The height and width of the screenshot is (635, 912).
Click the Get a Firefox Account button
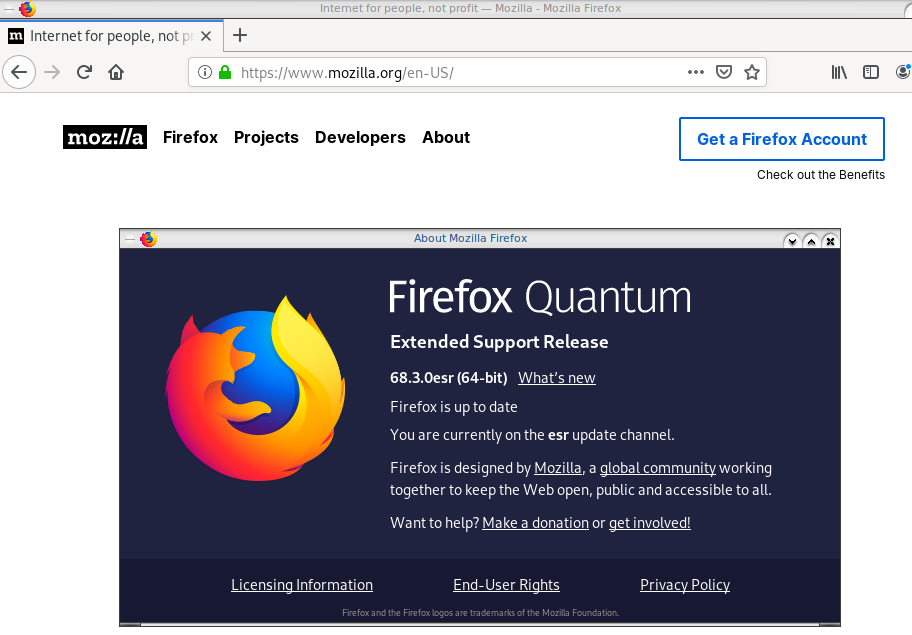coord(781,139)
